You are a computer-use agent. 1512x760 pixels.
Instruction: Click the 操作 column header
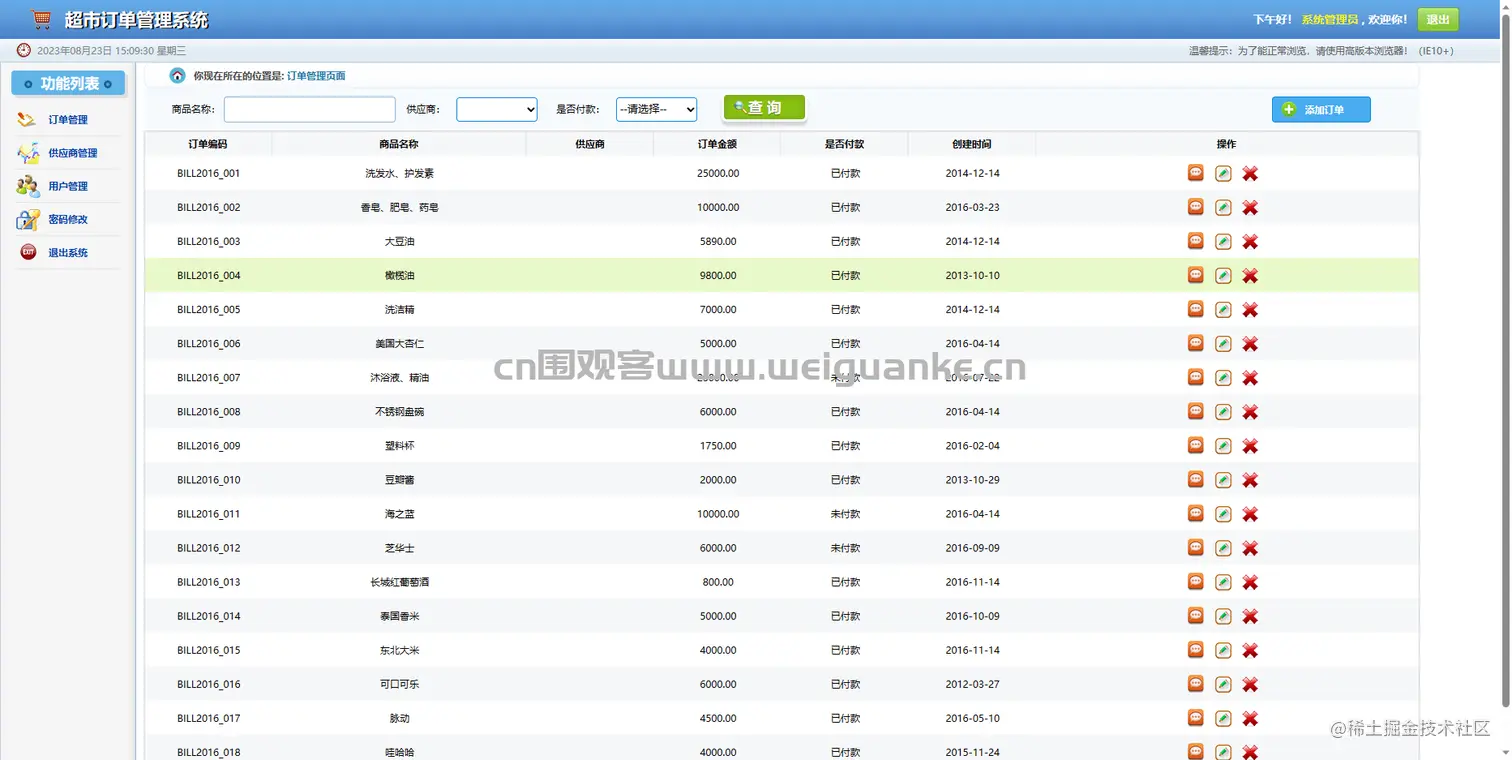coord(1226,144)
